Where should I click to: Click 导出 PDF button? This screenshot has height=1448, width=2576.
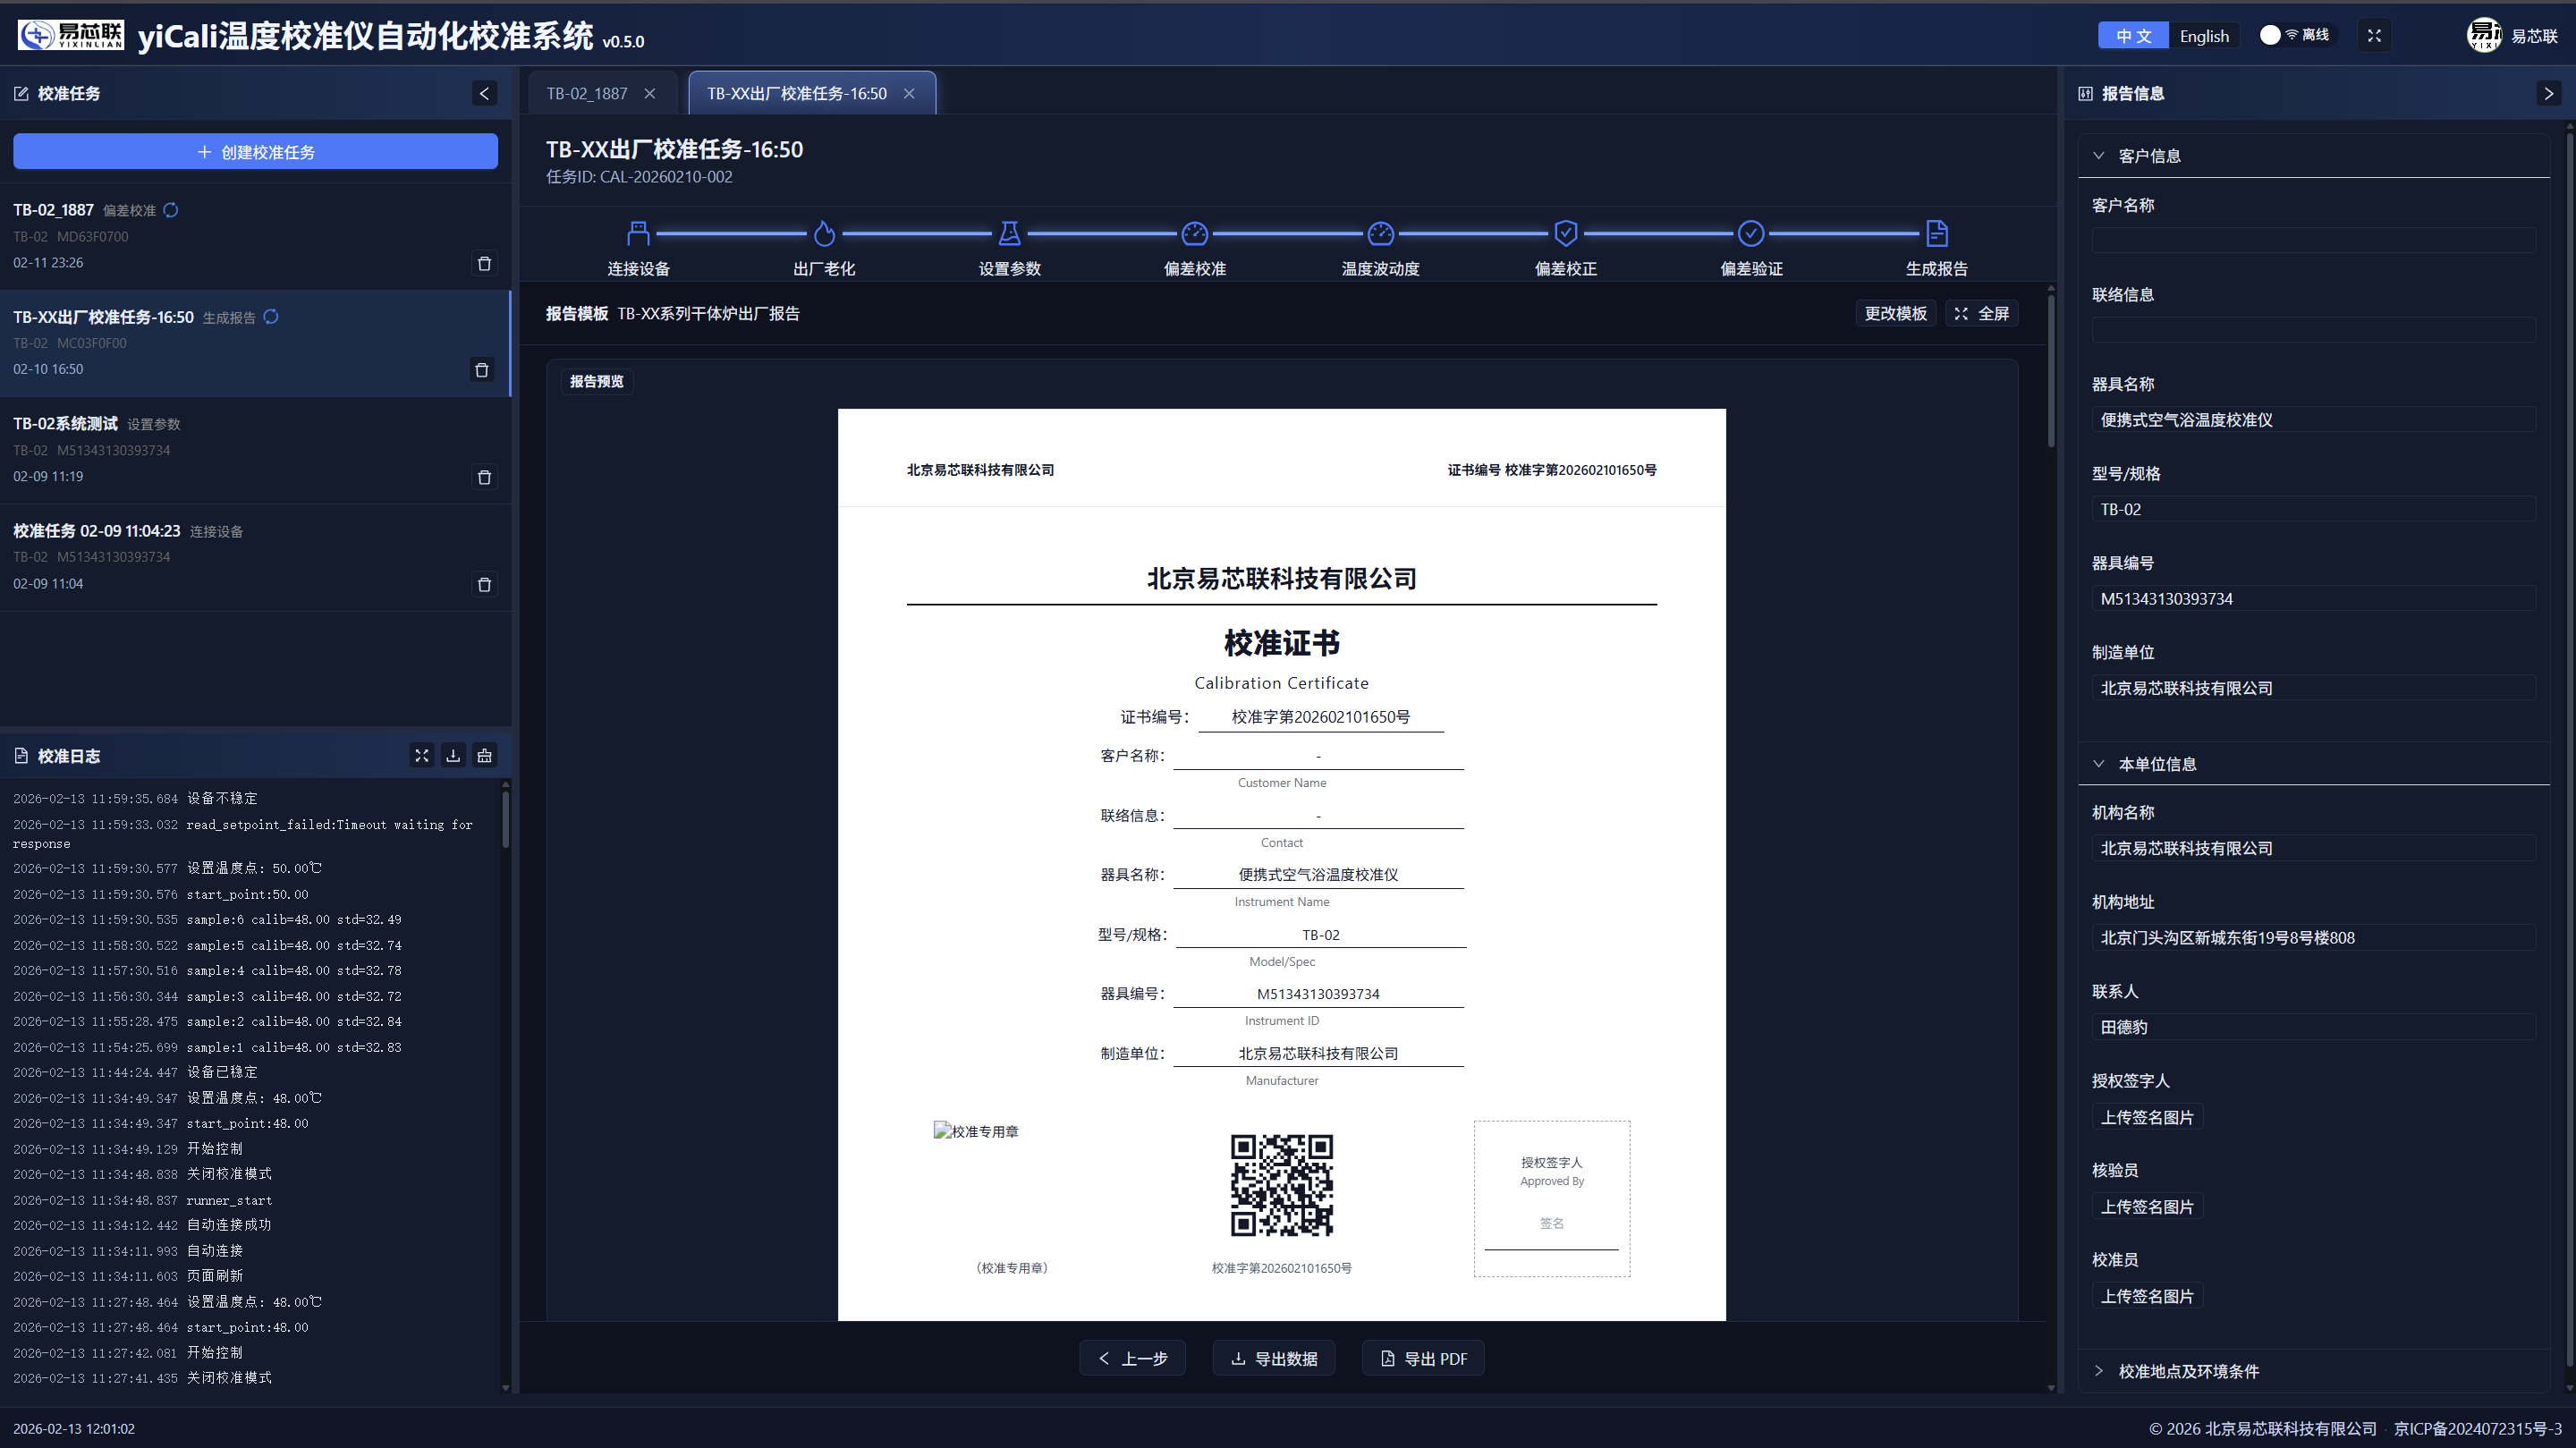1423,1358
